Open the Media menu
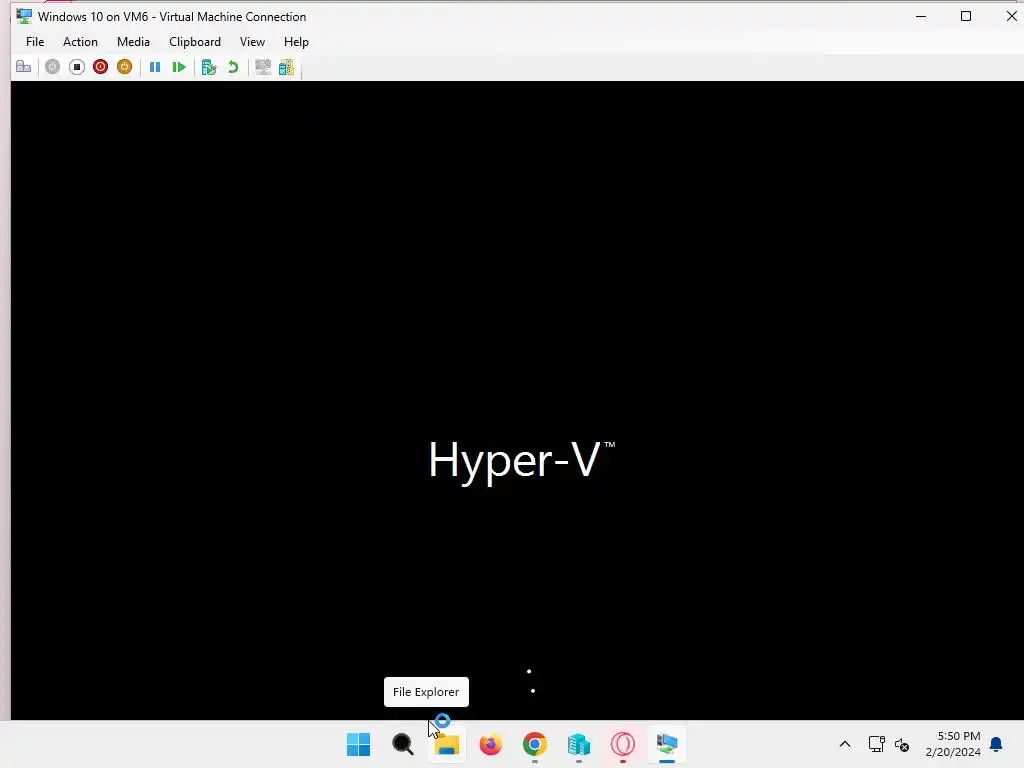Image resolution: width=1024 pixels, height=768 pixels. pos(133,42)
